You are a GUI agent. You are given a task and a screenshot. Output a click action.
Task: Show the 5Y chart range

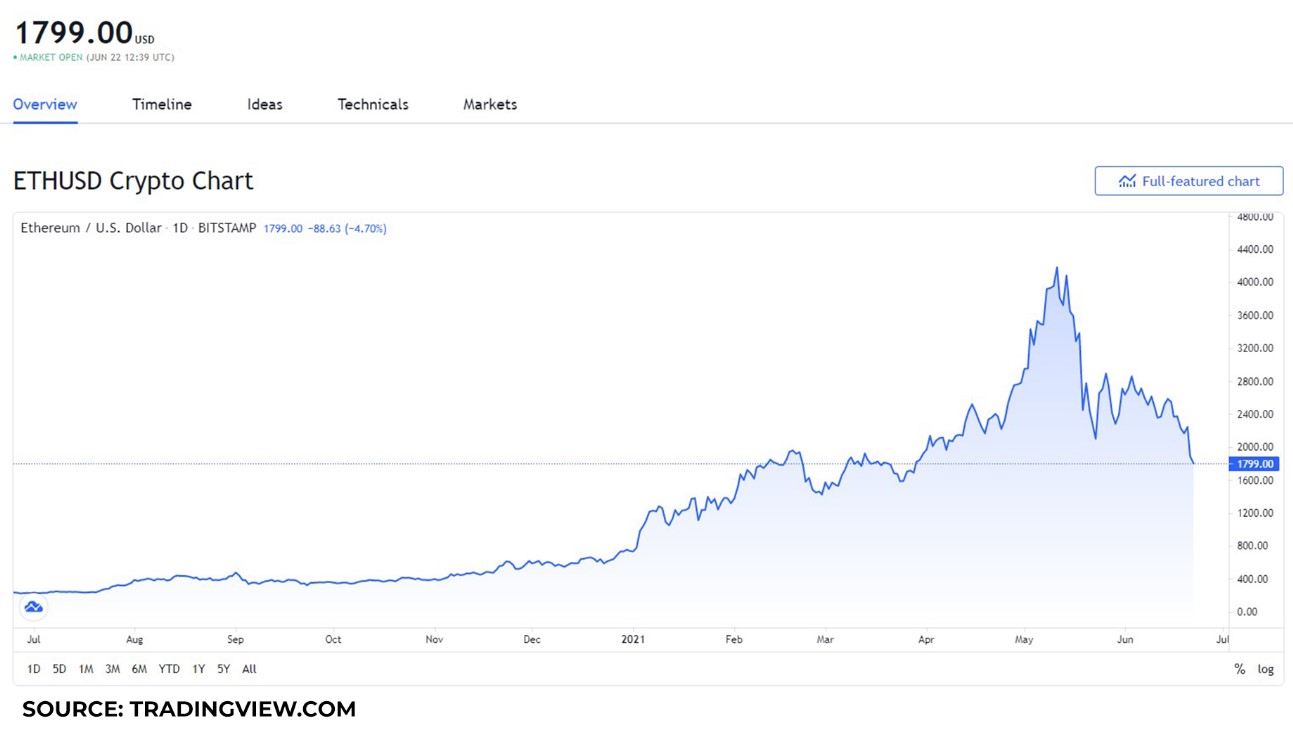223,669
